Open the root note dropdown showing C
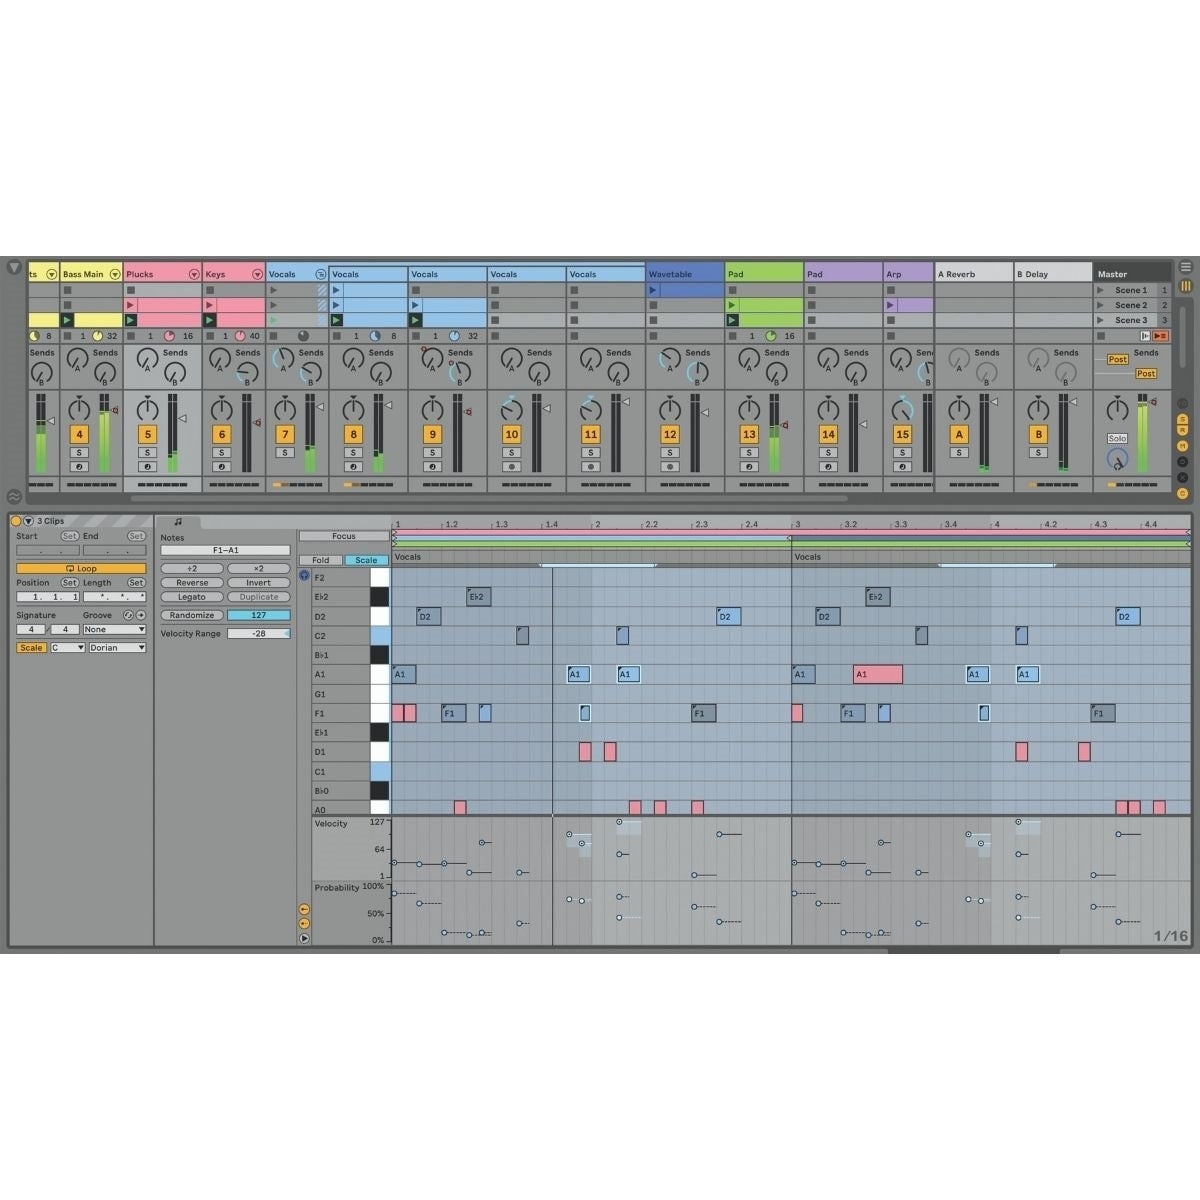Image resolution: width=1200 pixels, height=1200 pixels. [x=66, y=647]
